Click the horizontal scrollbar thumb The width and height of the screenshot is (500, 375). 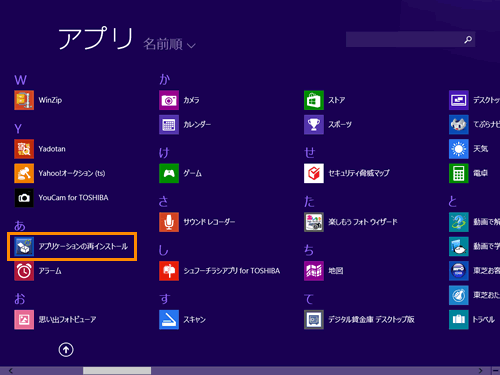click(x=117, y=371)
